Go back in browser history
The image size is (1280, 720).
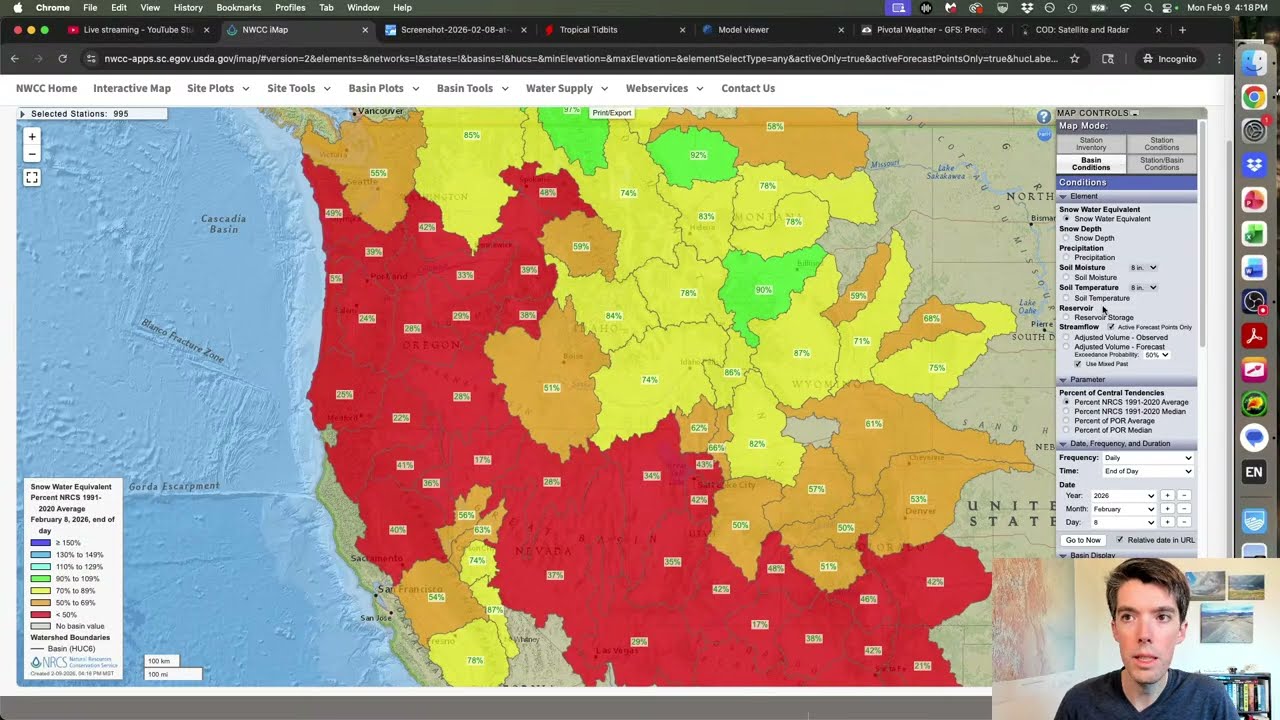pyautogui.click(x=15, y=59)
